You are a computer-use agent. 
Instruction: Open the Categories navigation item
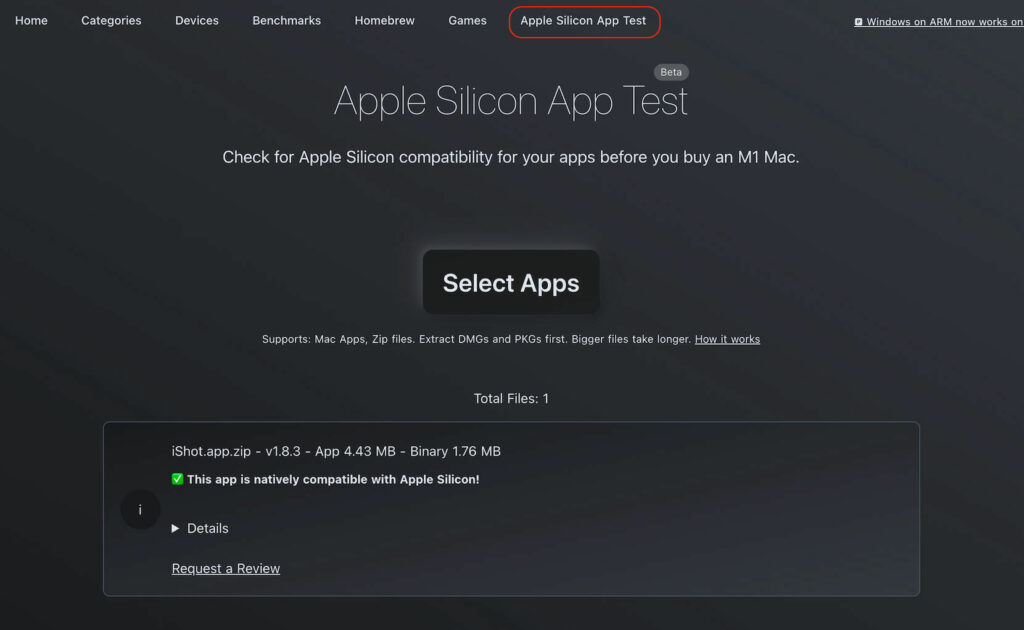pyautogui.click(x=111, y=21)
